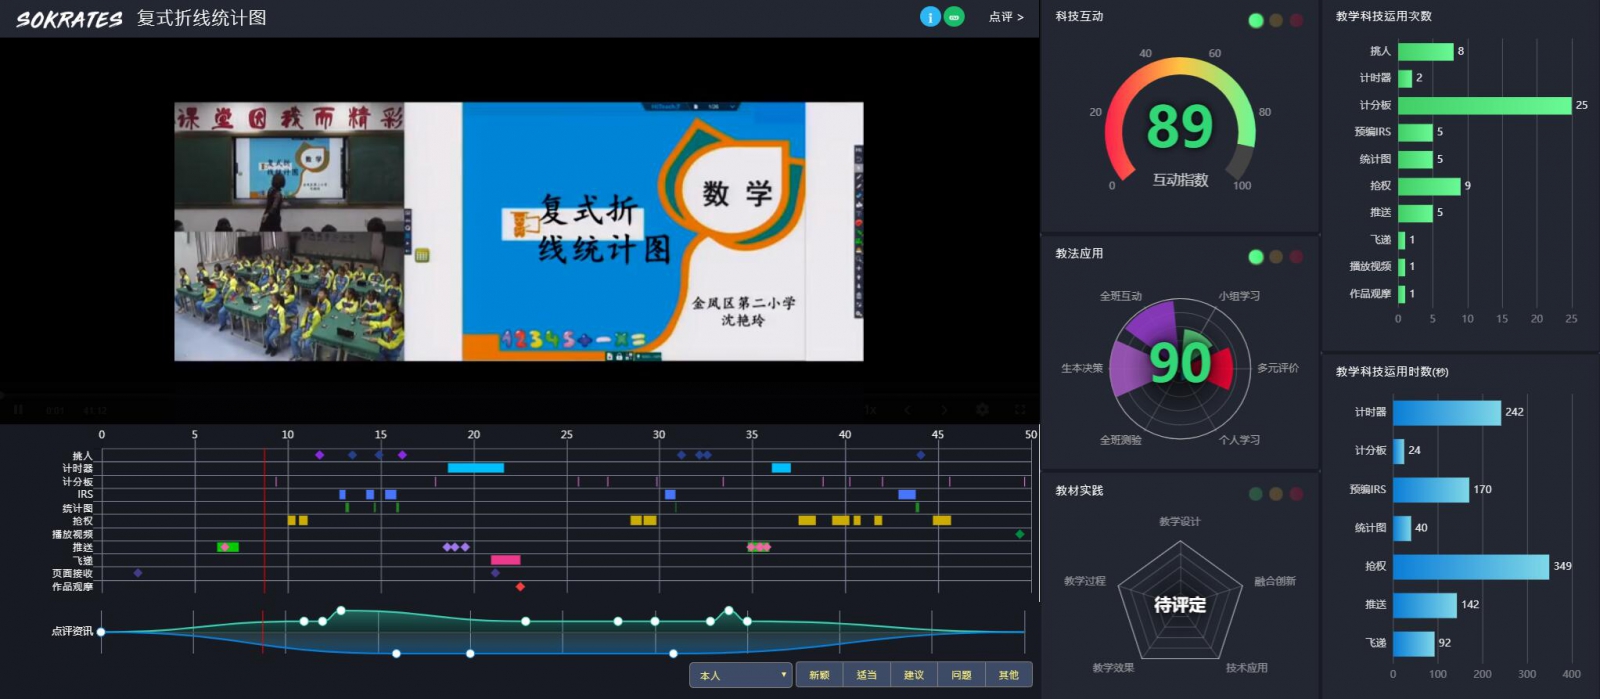
Task: Click the SOKRATES logo
Action: point(69,18)
